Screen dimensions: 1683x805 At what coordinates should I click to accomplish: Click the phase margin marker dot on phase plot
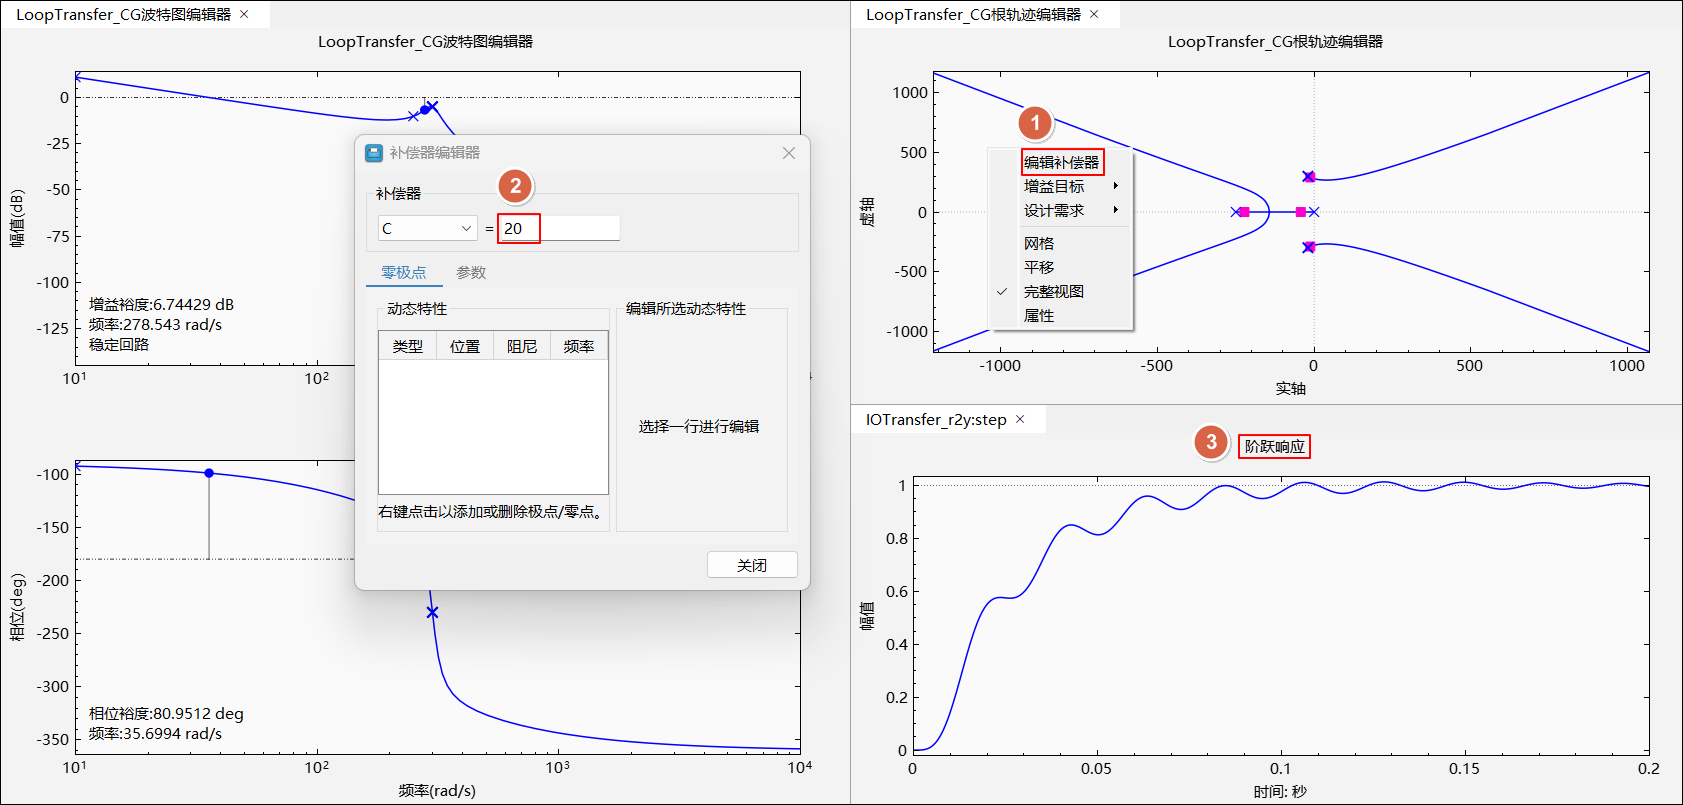209,473
